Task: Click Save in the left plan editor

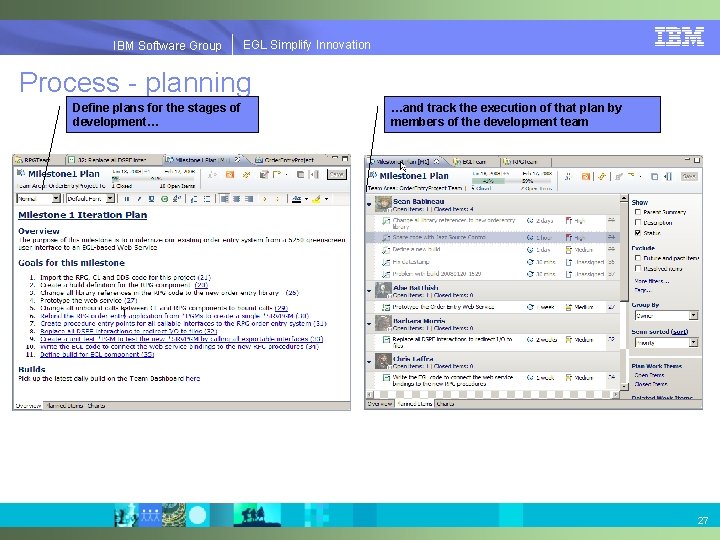Action: point(337,174)
